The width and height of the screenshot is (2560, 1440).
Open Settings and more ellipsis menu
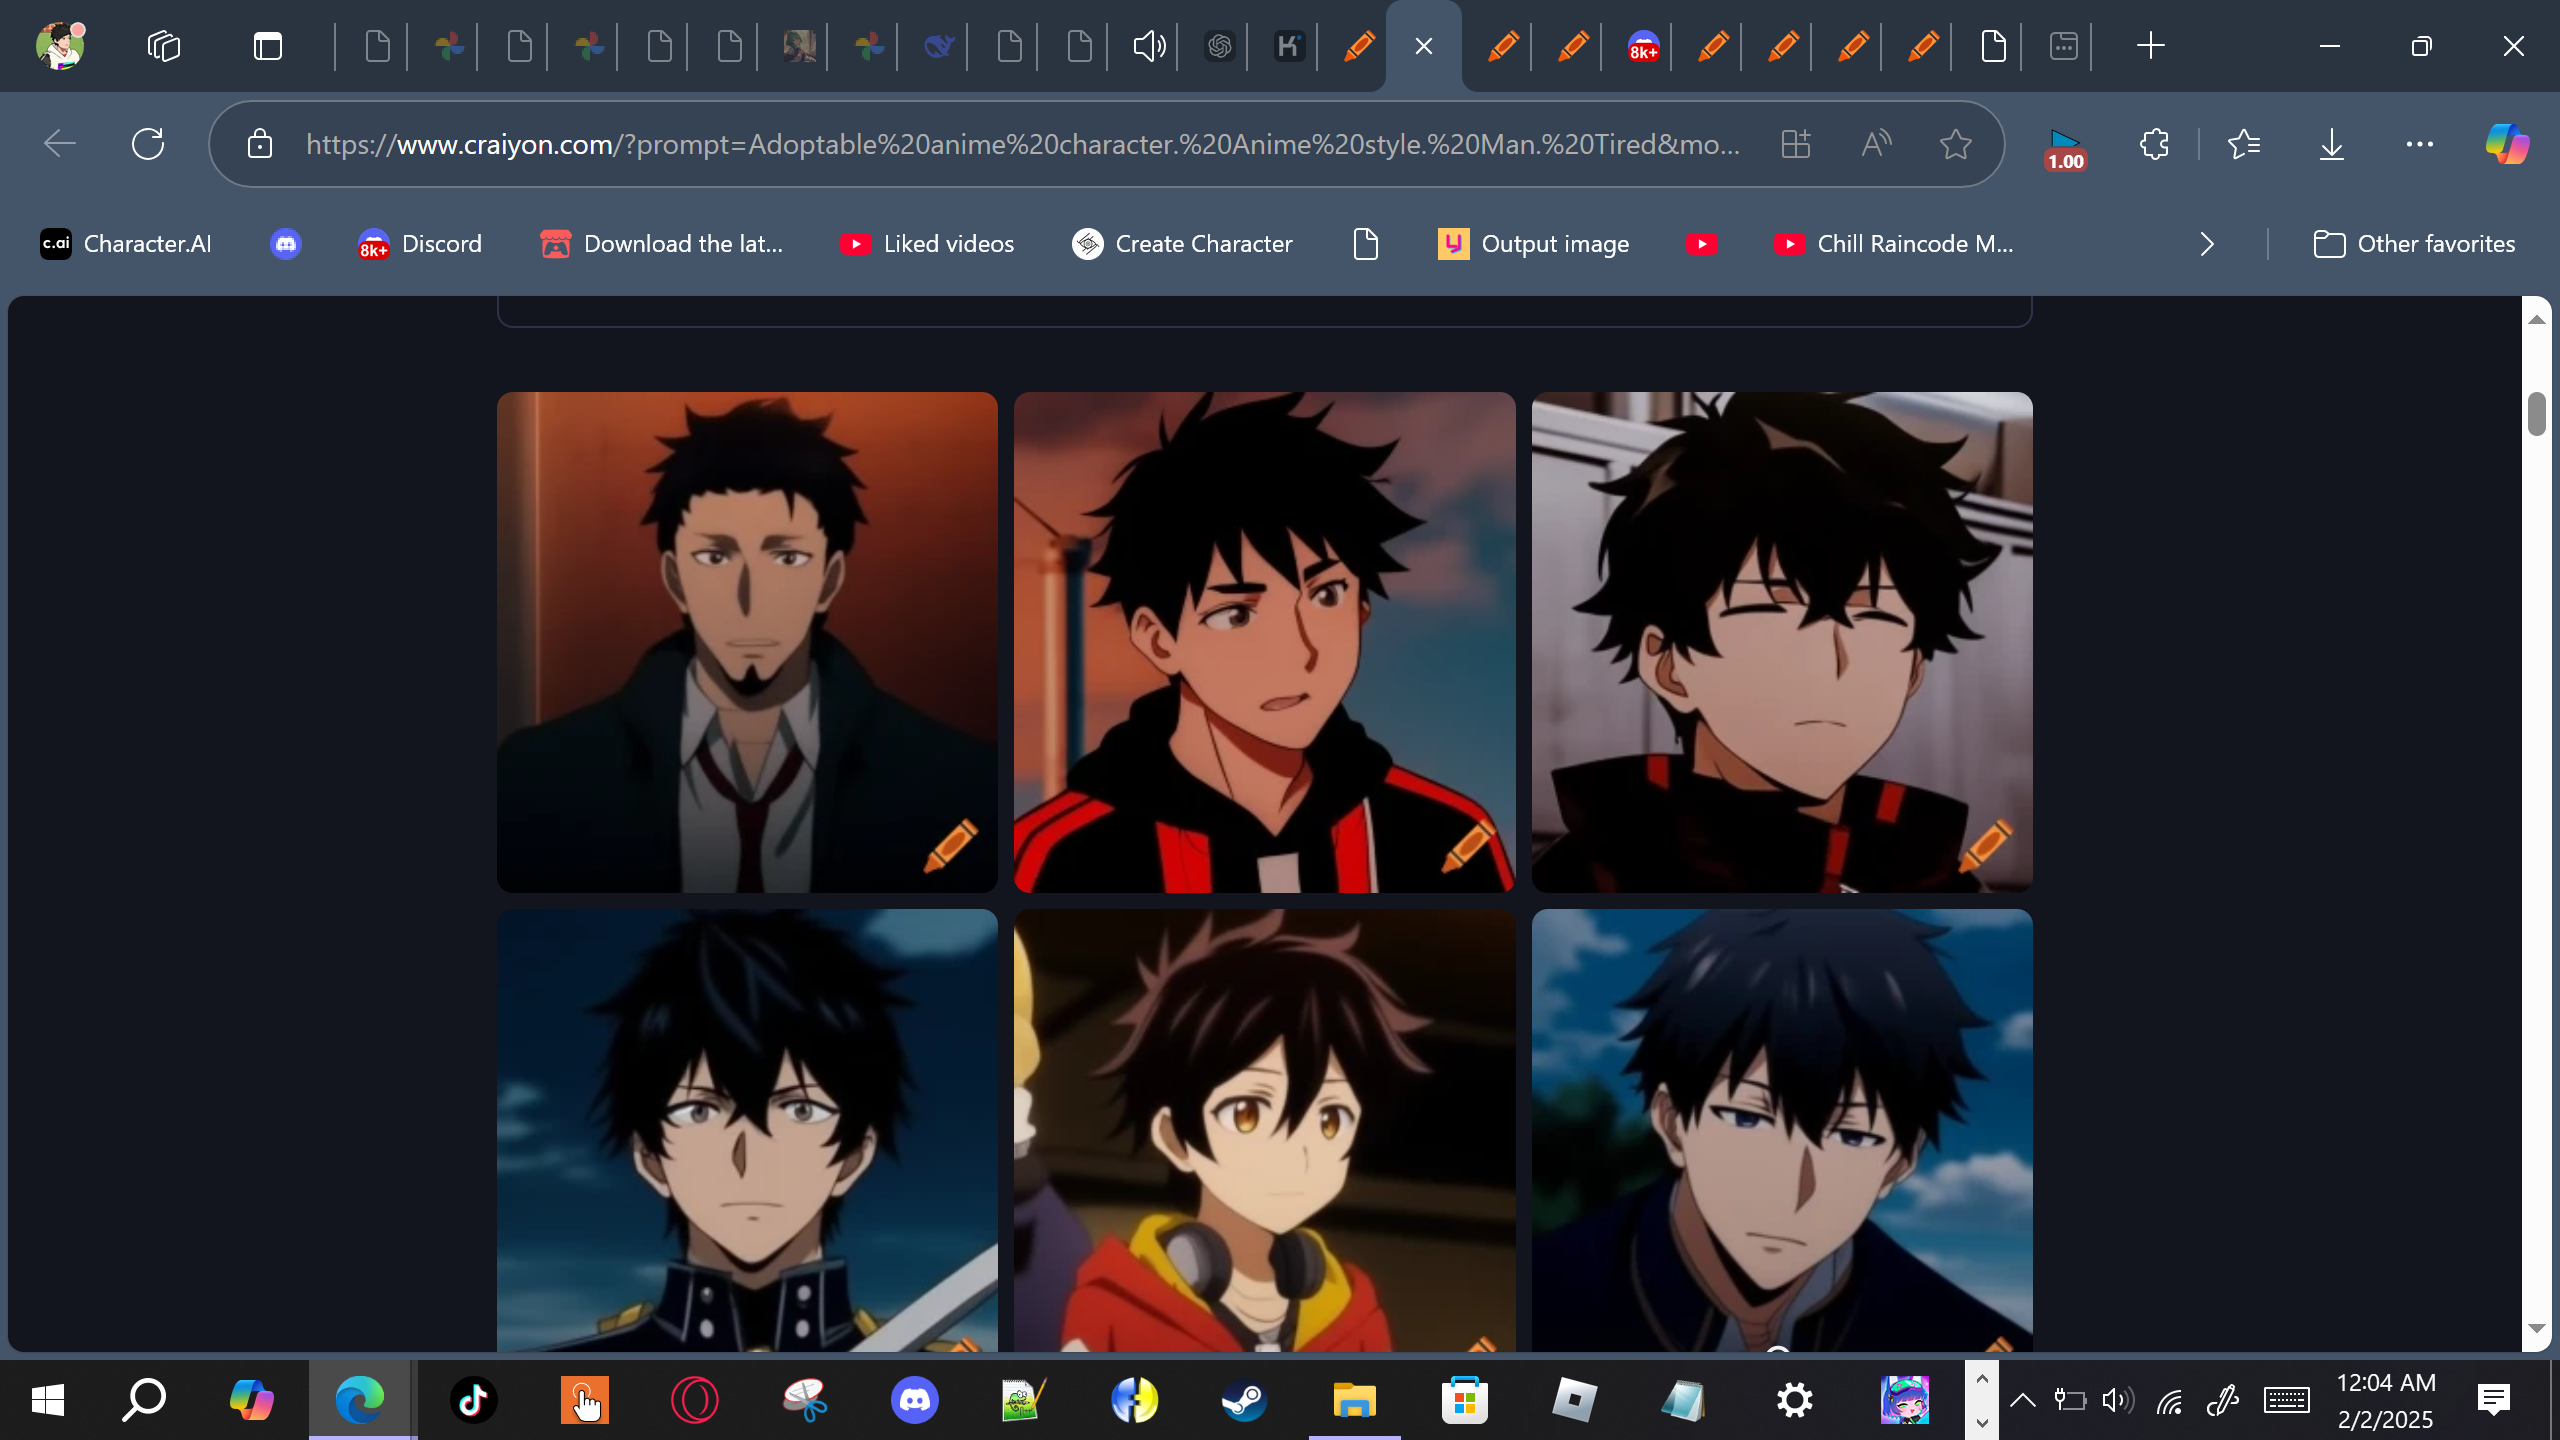click(x=2419, y=144)
